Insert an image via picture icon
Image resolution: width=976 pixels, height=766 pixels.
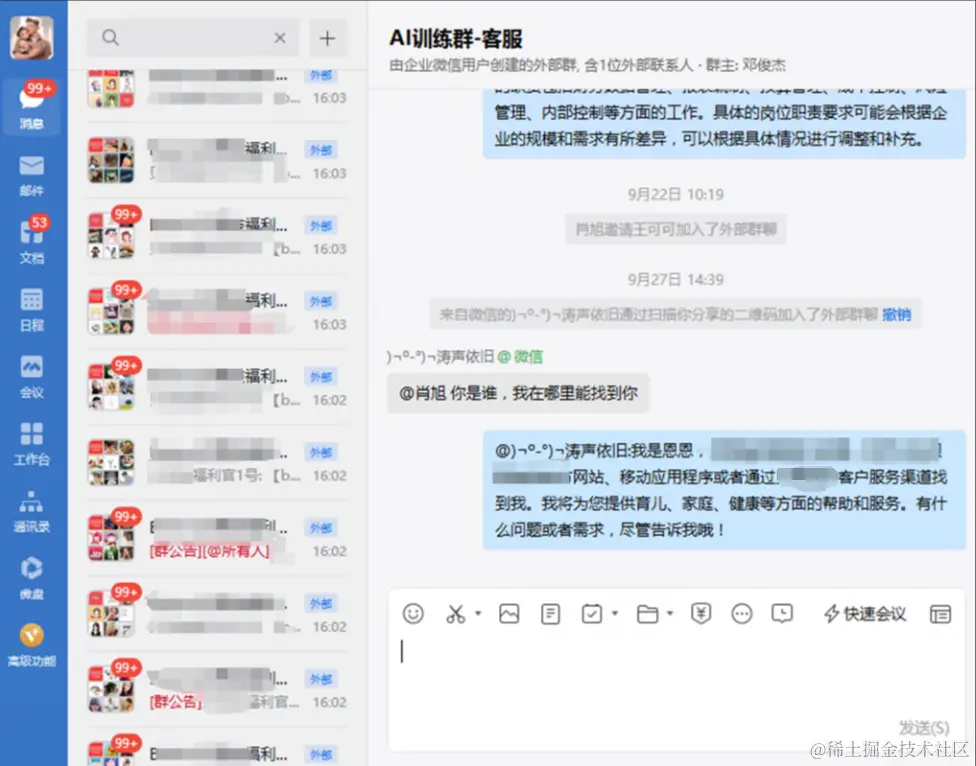click(x=509, y=614)
